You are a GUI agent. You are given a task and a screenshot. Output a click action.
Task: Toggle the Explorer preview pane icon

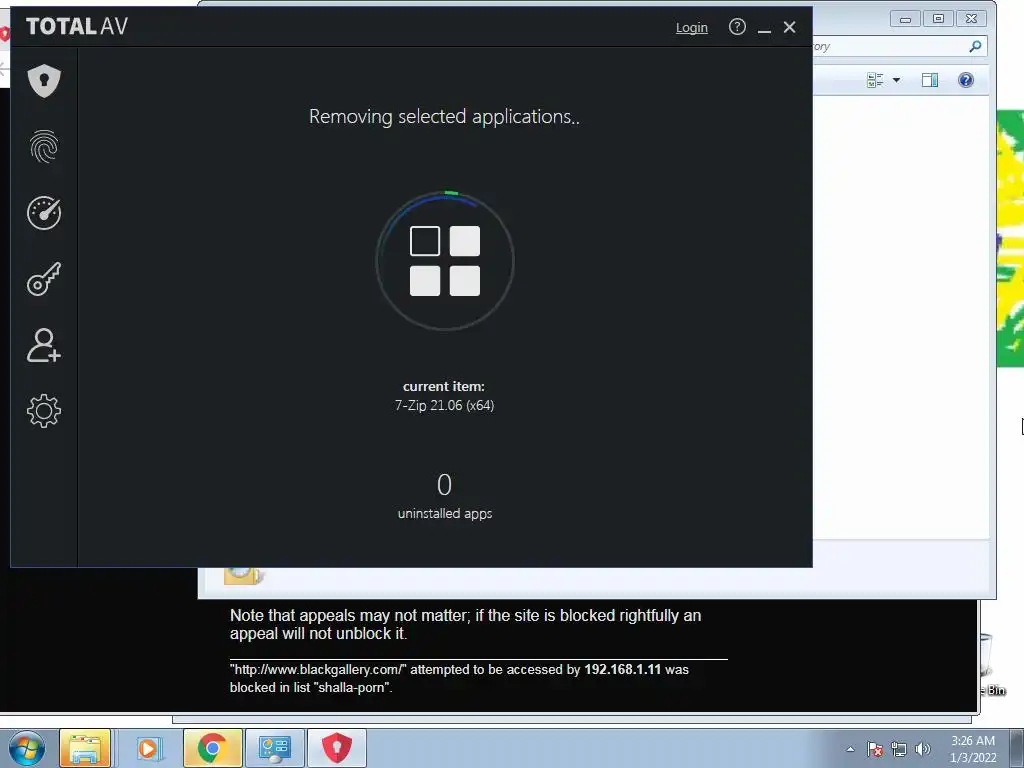point(930,80)
